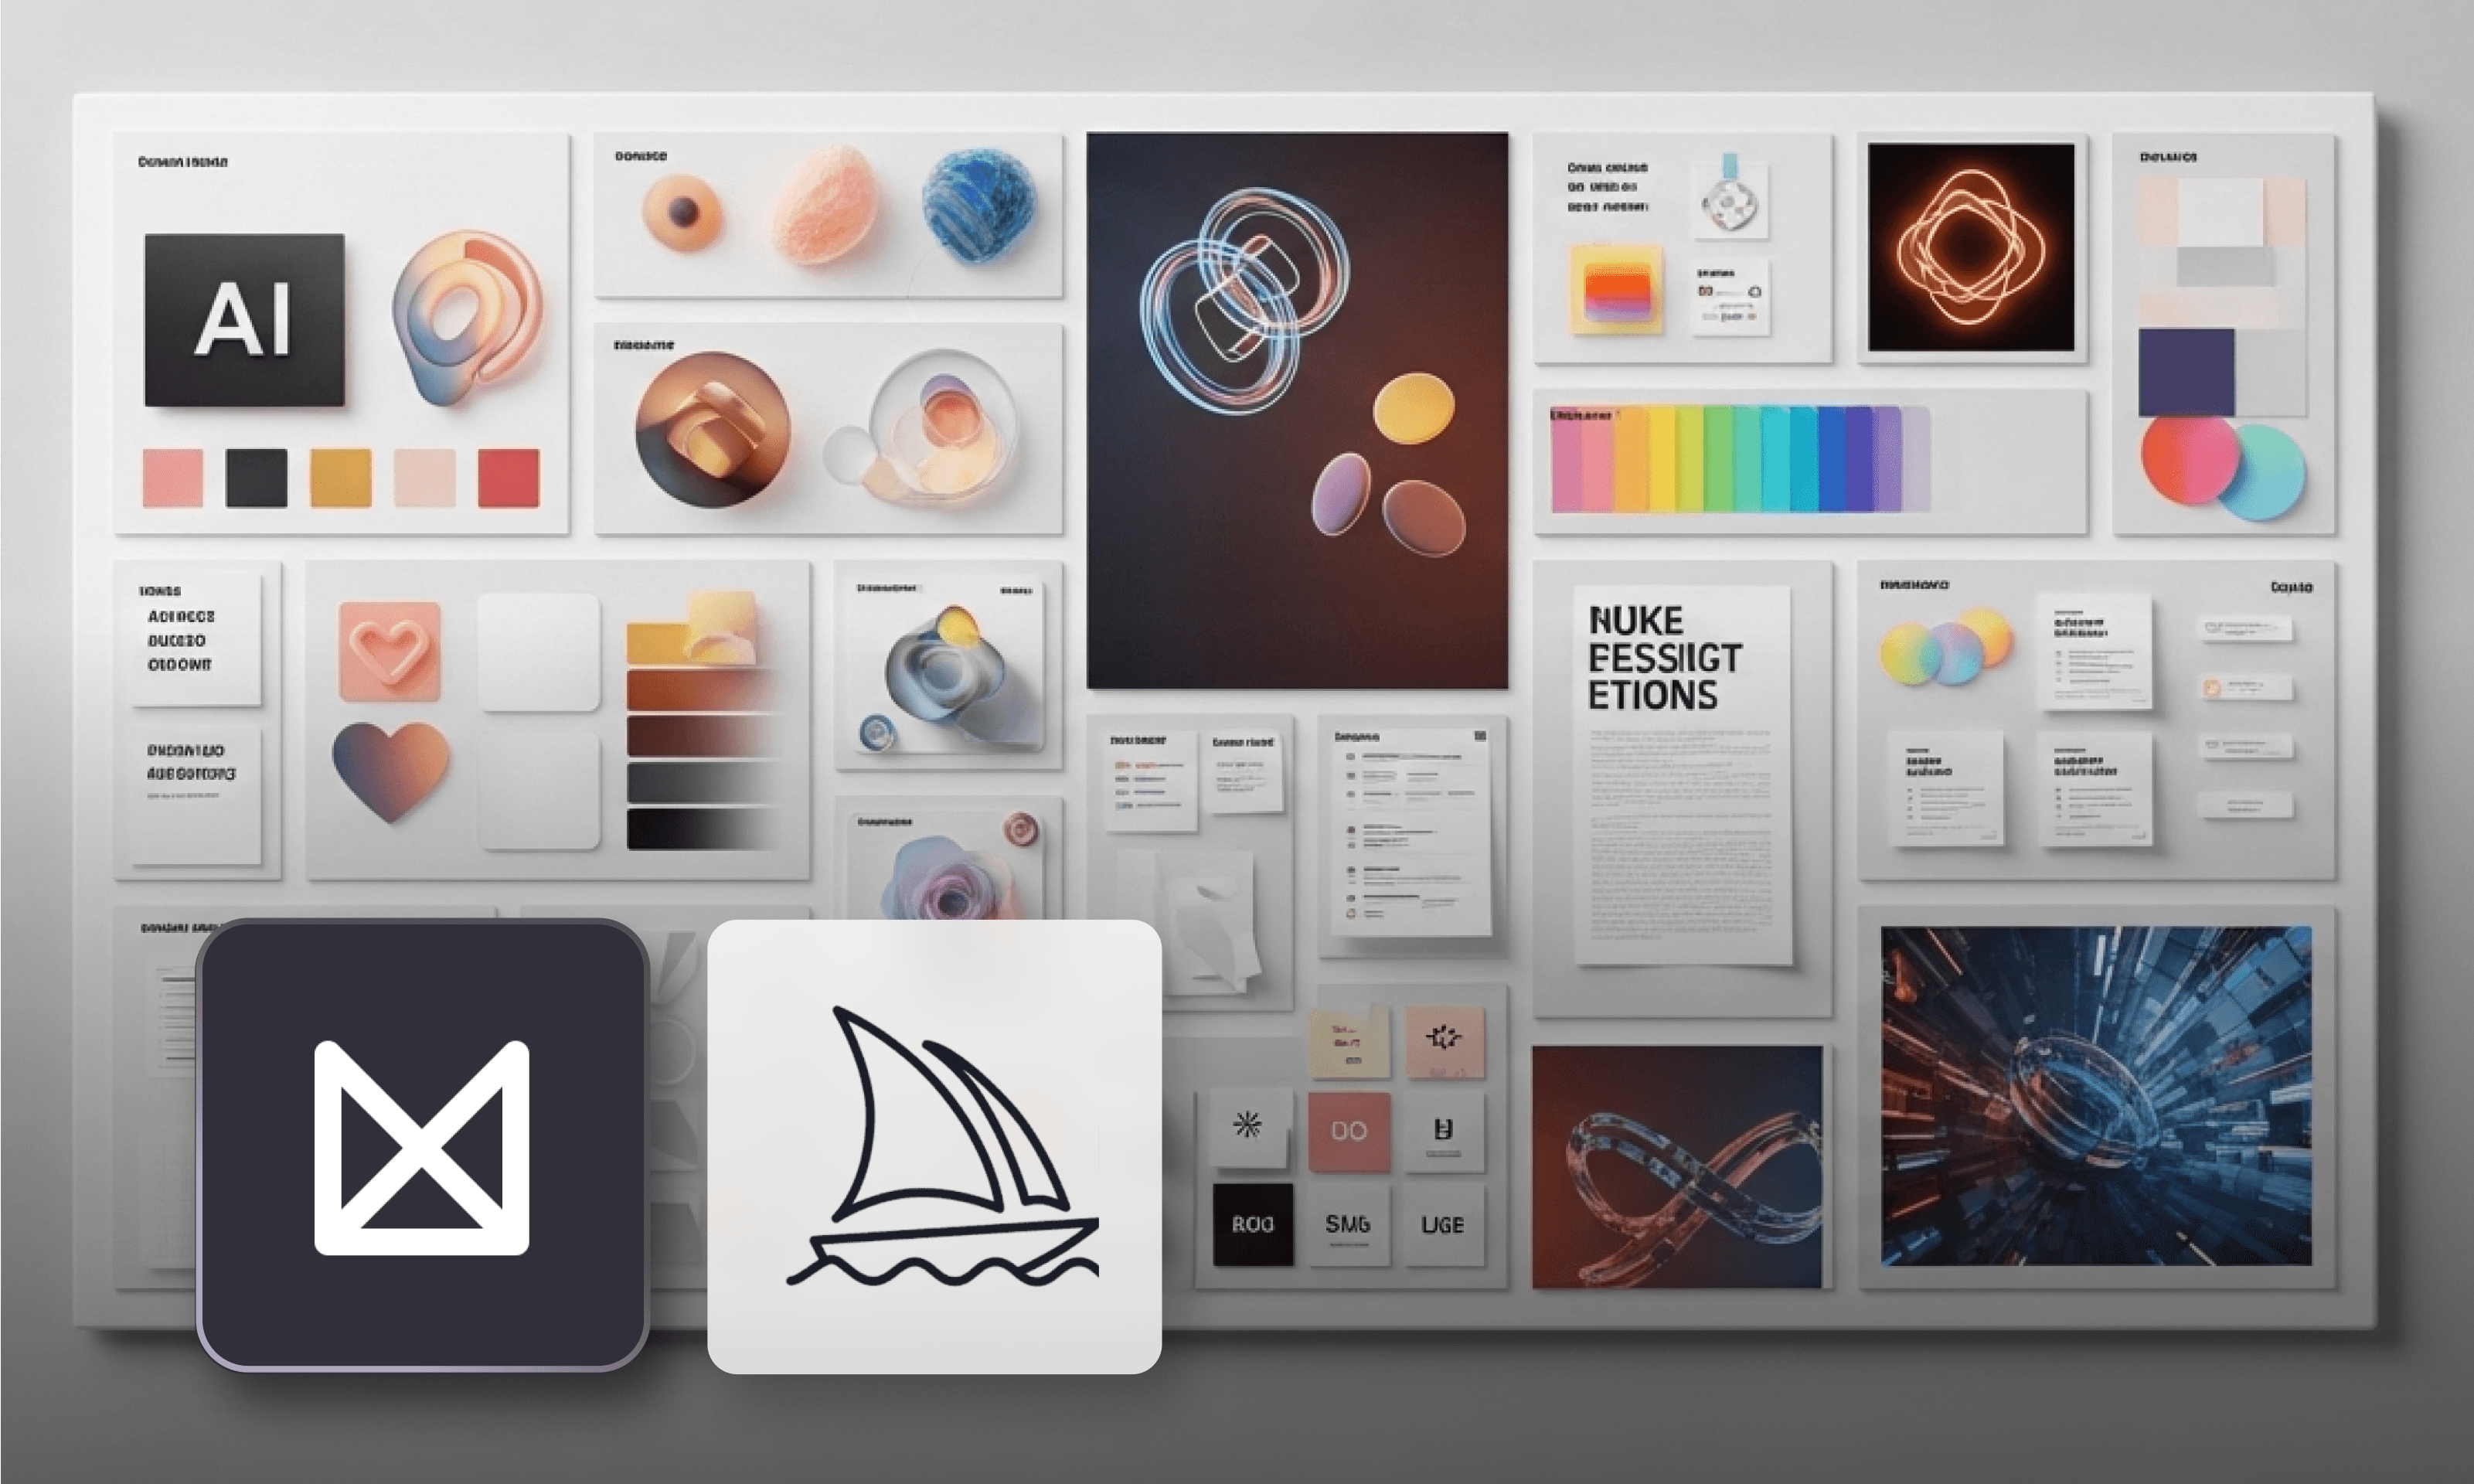2474x1484 pixels.
Task: Click the pink heart icon tile
Action: point(390,650)
